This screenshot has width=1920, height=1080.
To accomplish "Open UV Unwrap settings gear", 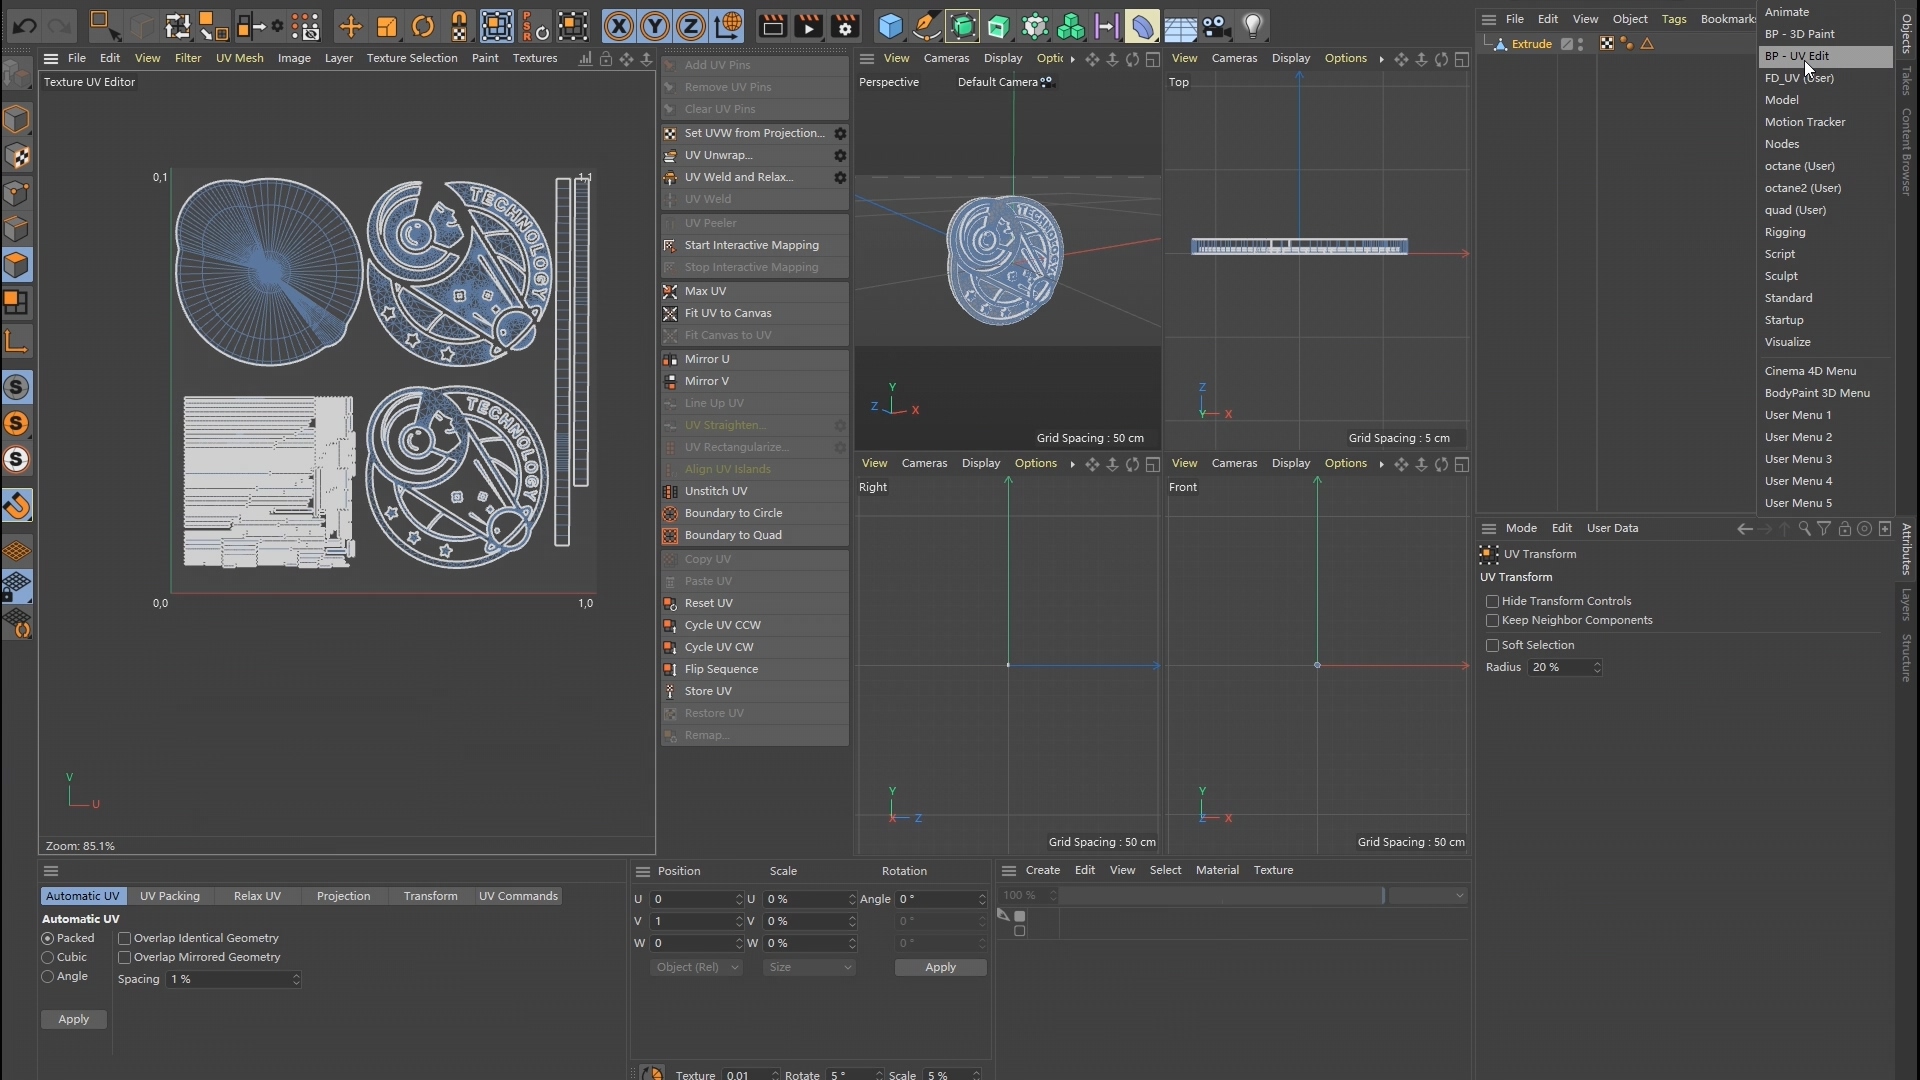I will (x=840, y=155).
